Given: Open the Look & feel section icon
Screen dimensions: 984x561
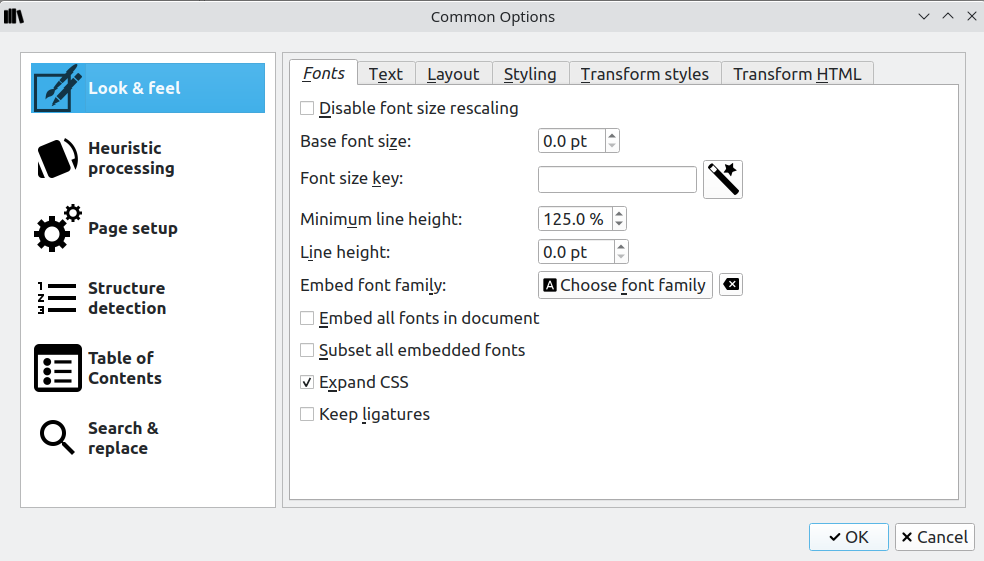Looking at the screenshot, I should 57,88.
